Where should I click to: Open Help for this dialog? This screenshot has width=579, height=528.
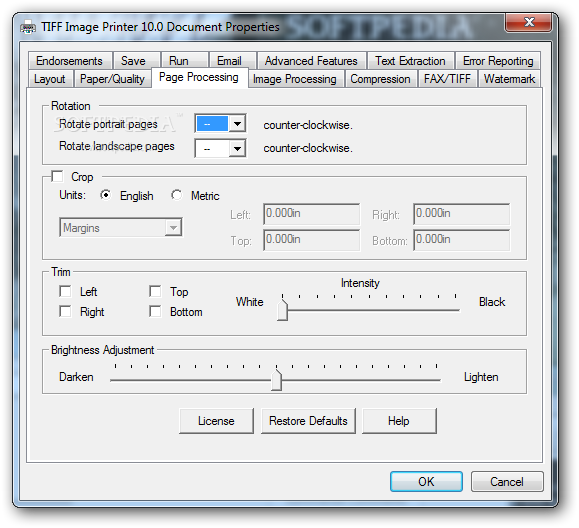tap(399, 421)
